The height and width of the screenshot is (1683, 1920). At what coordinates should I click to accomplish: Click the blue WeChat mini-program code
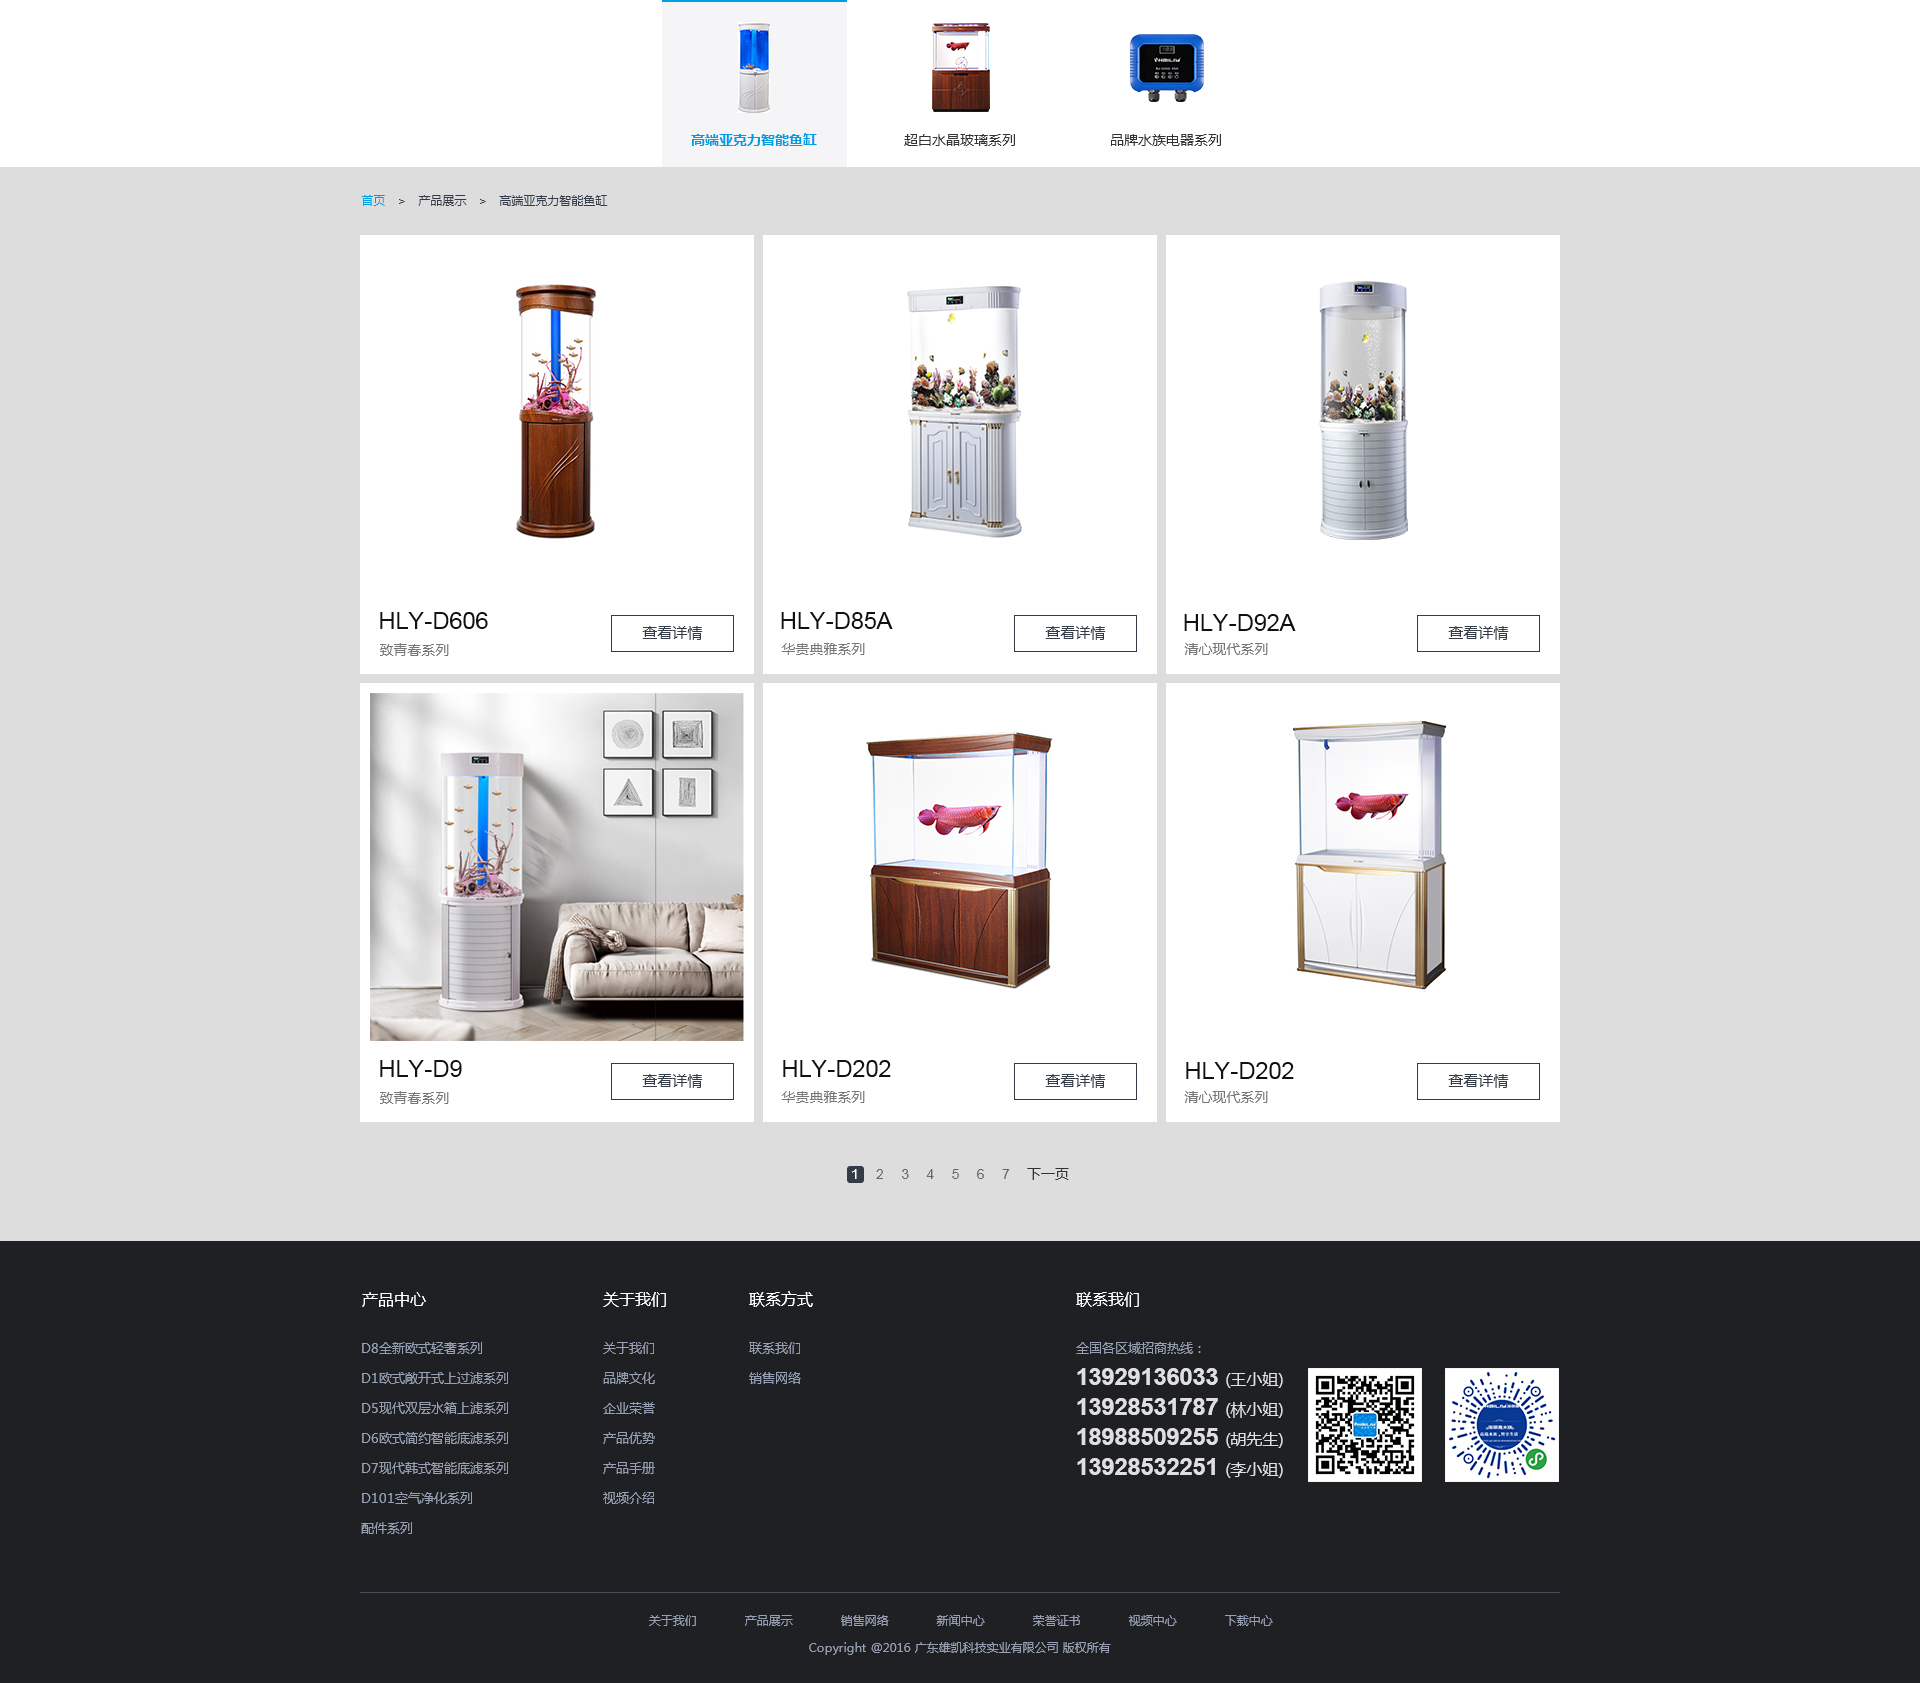(1501, 1425)
